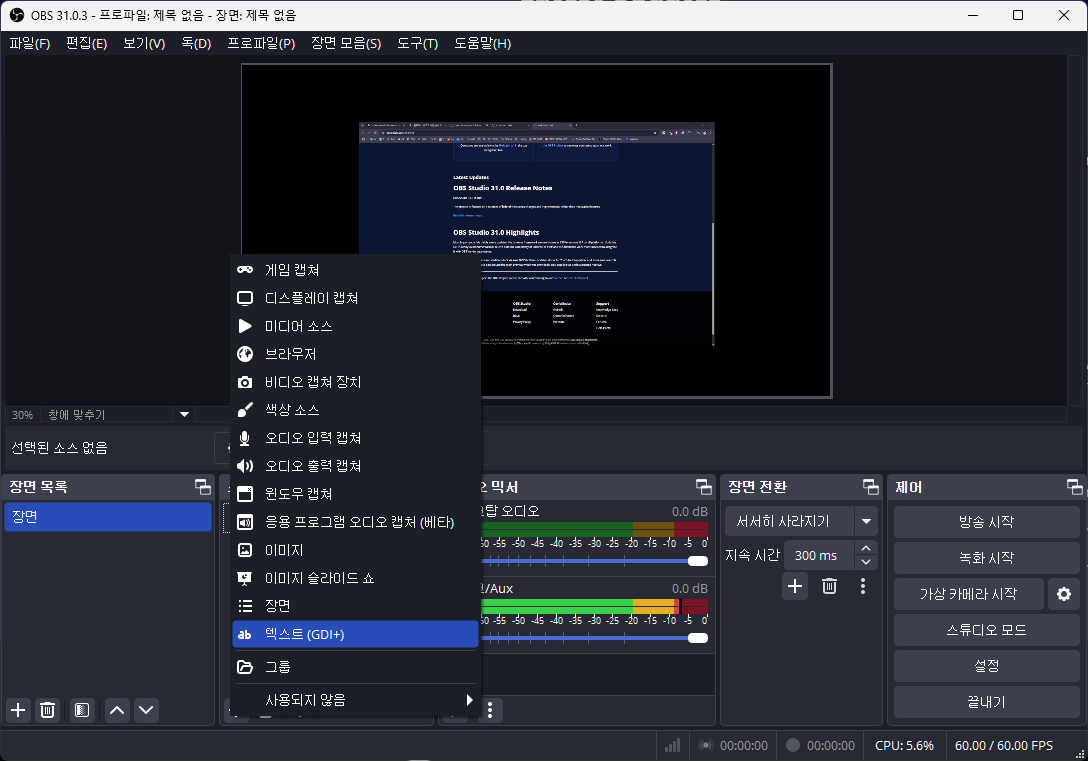
Task: Open 설정 from controls panel
Action: click(x=986, y=666)
